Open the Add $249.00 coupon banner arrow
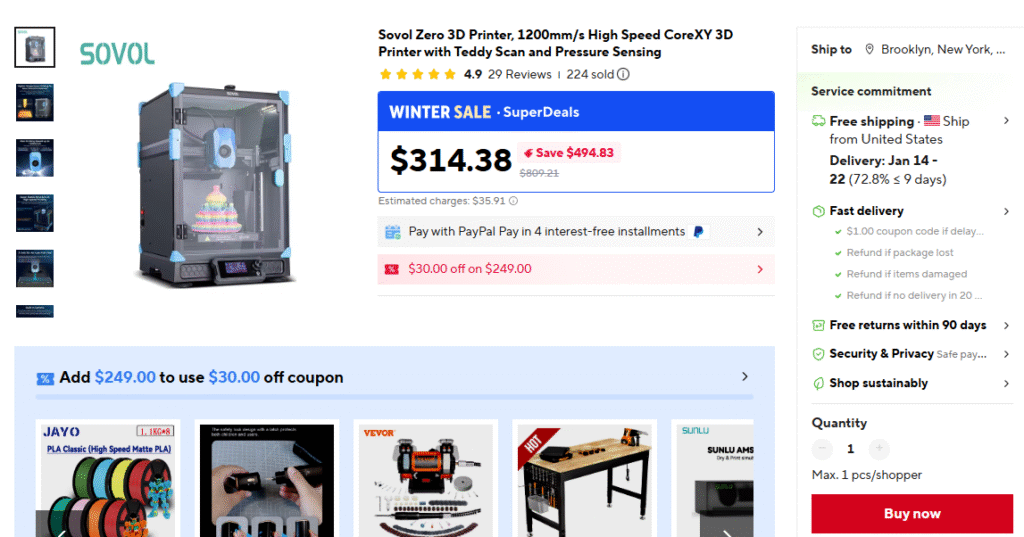Image resolution: width=1024 pixels, height=537 pixels. coord(744,377)
